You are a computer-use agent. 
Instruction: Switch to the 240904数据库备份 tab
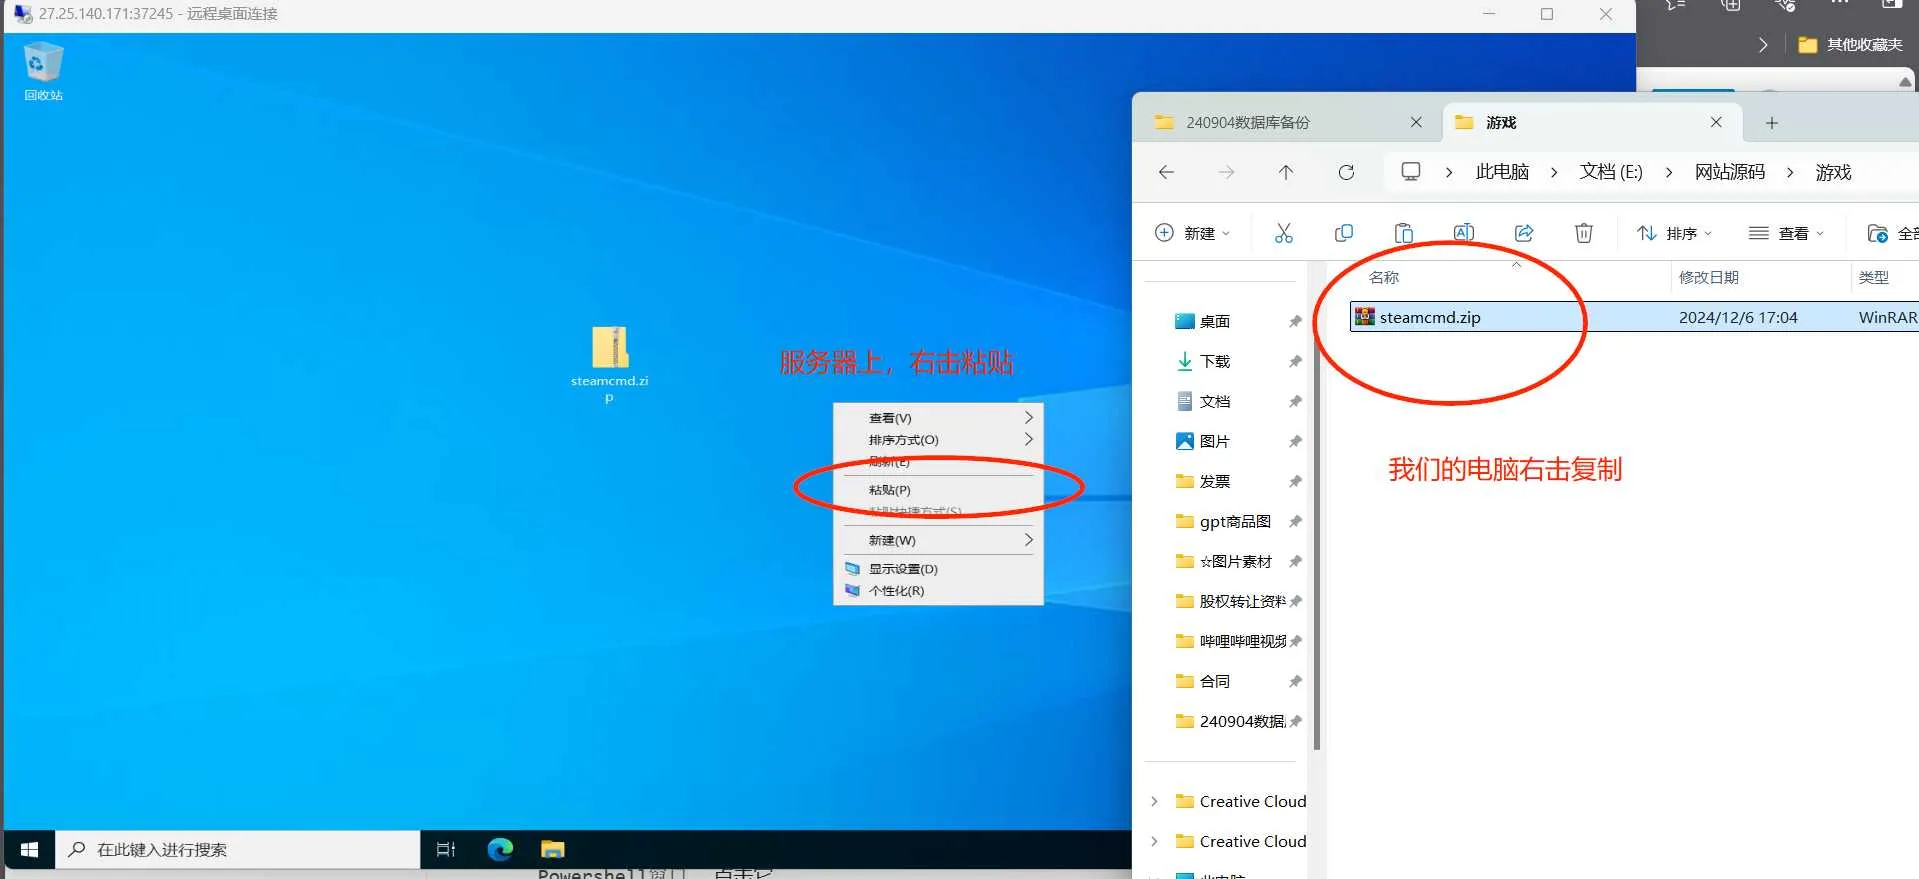(x=1288, y=122)
